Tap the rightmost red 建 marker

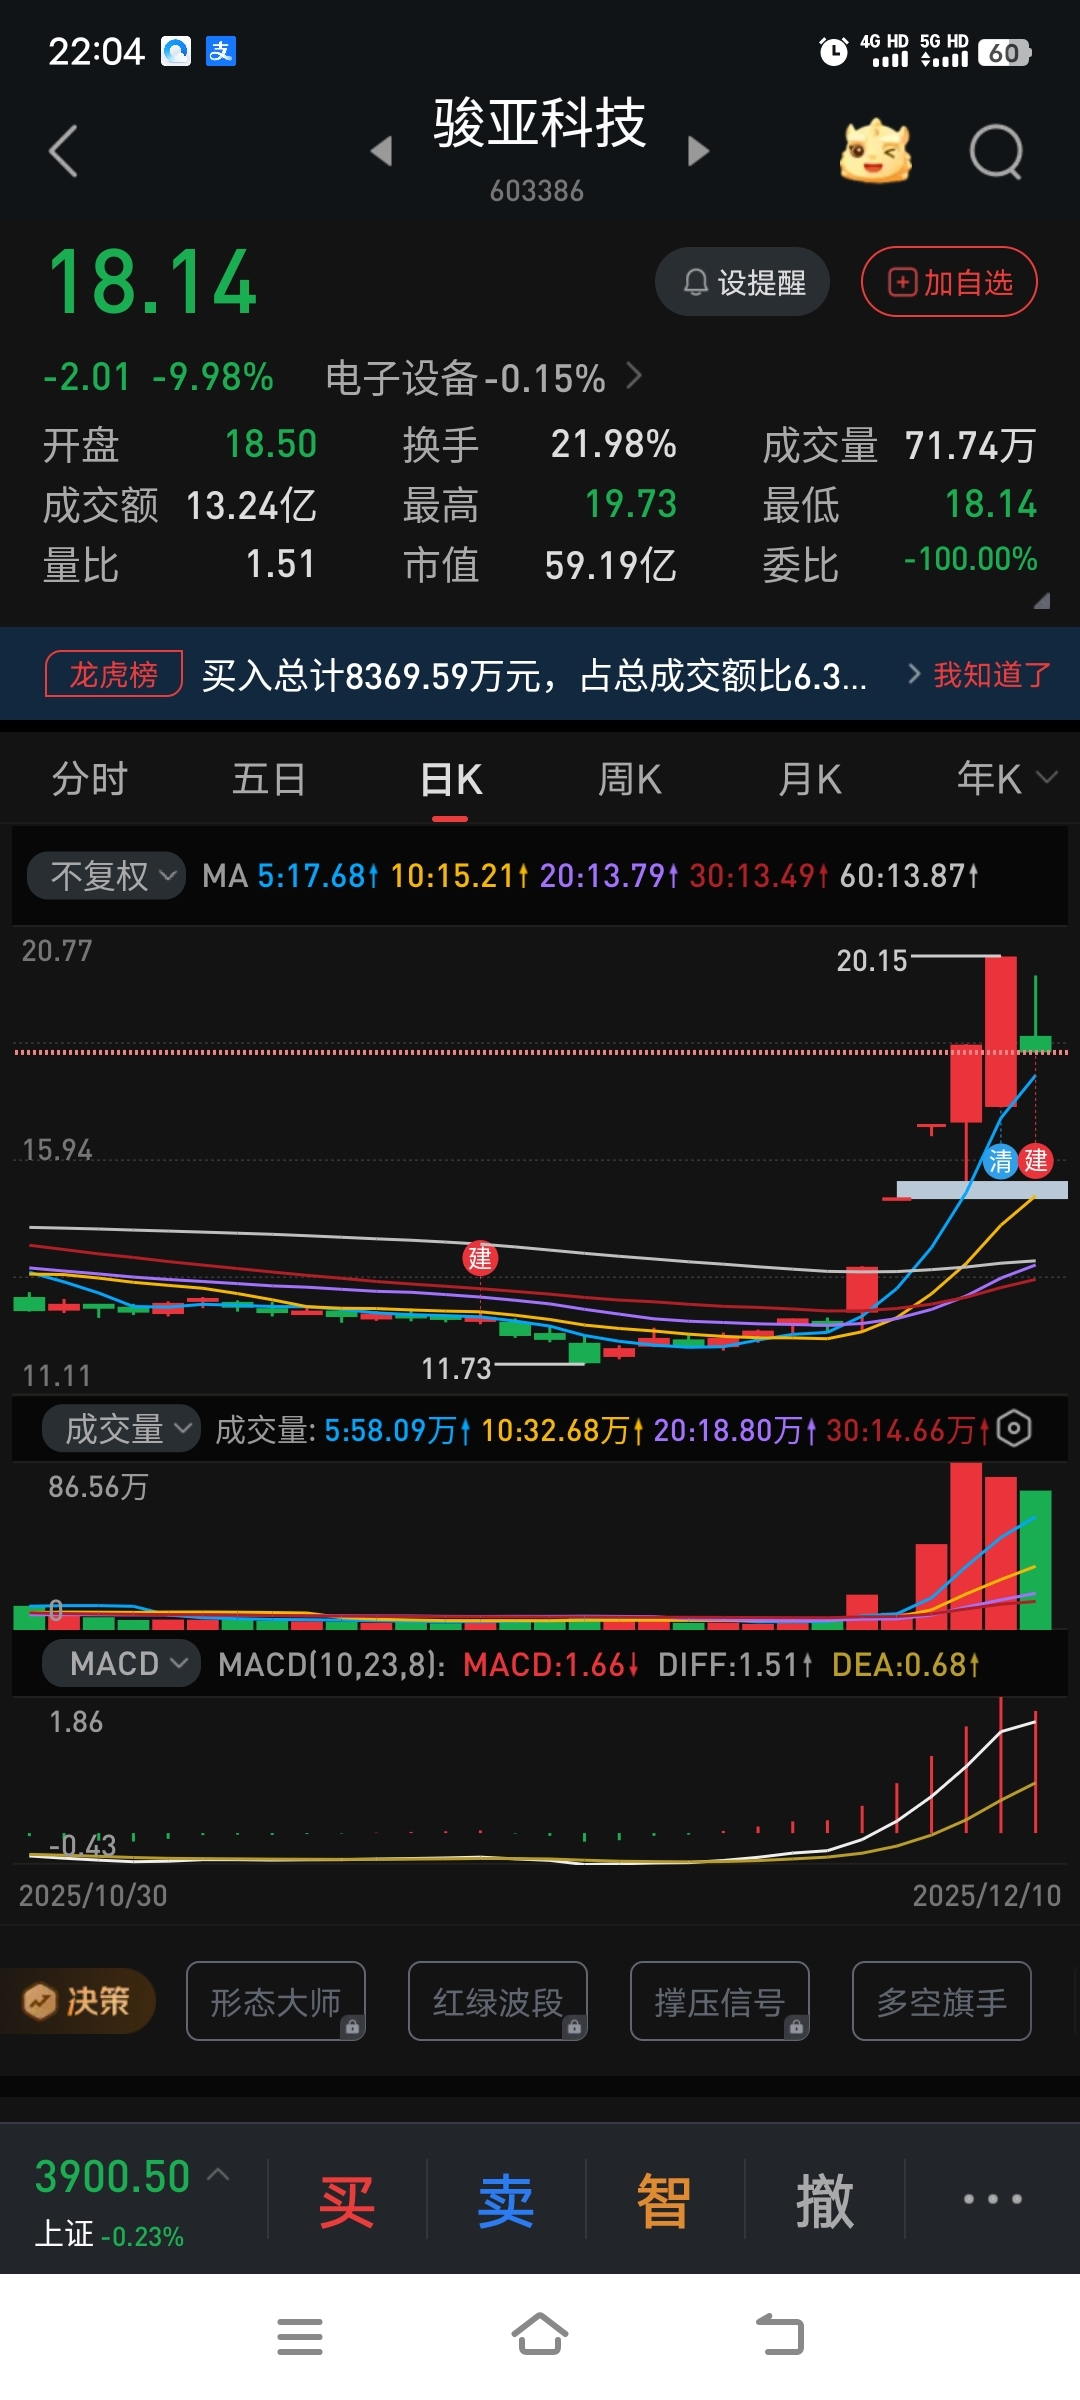1035,1161
